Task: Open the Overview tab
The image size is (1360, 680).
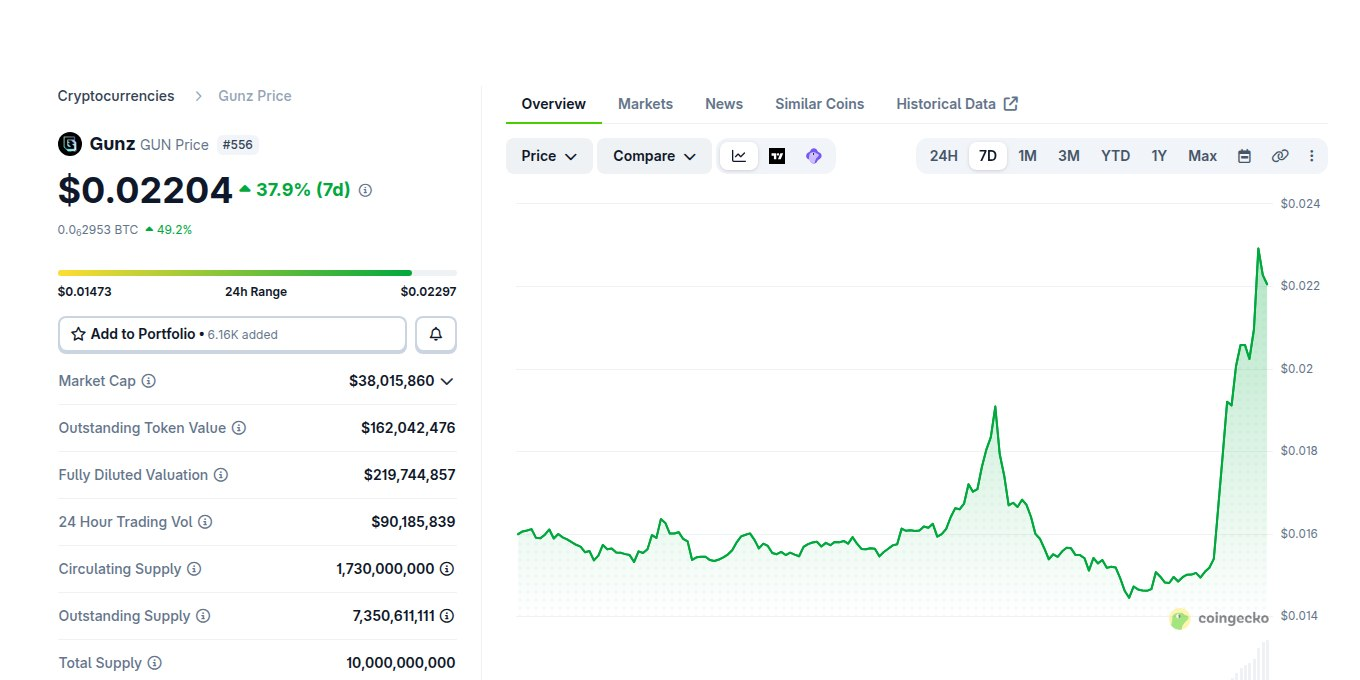Action: pos(554,104)
